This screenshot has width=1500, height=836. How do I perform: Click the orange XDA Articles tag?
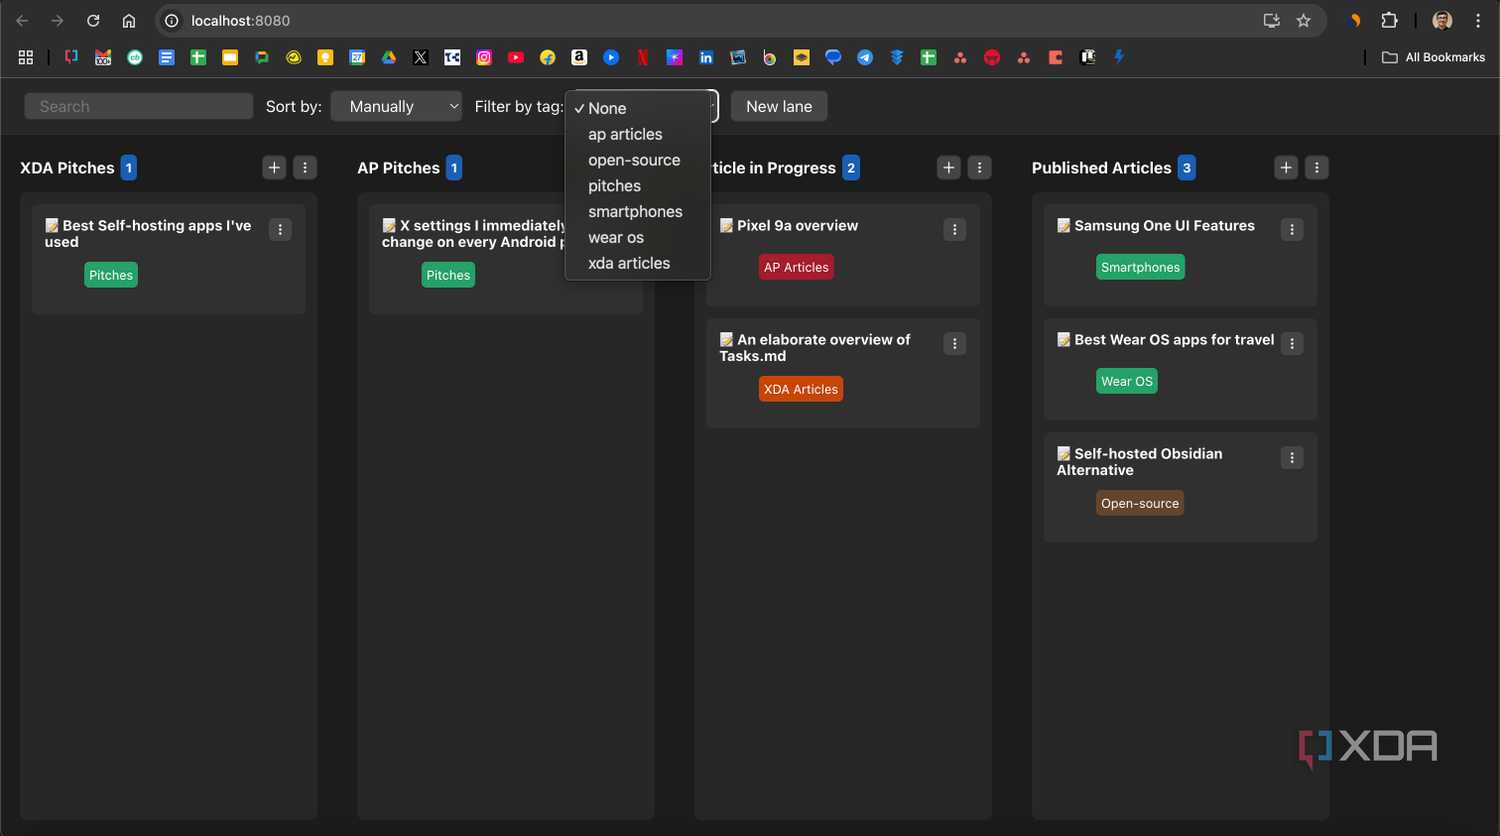pyautogui.click(x=801, y=389)
